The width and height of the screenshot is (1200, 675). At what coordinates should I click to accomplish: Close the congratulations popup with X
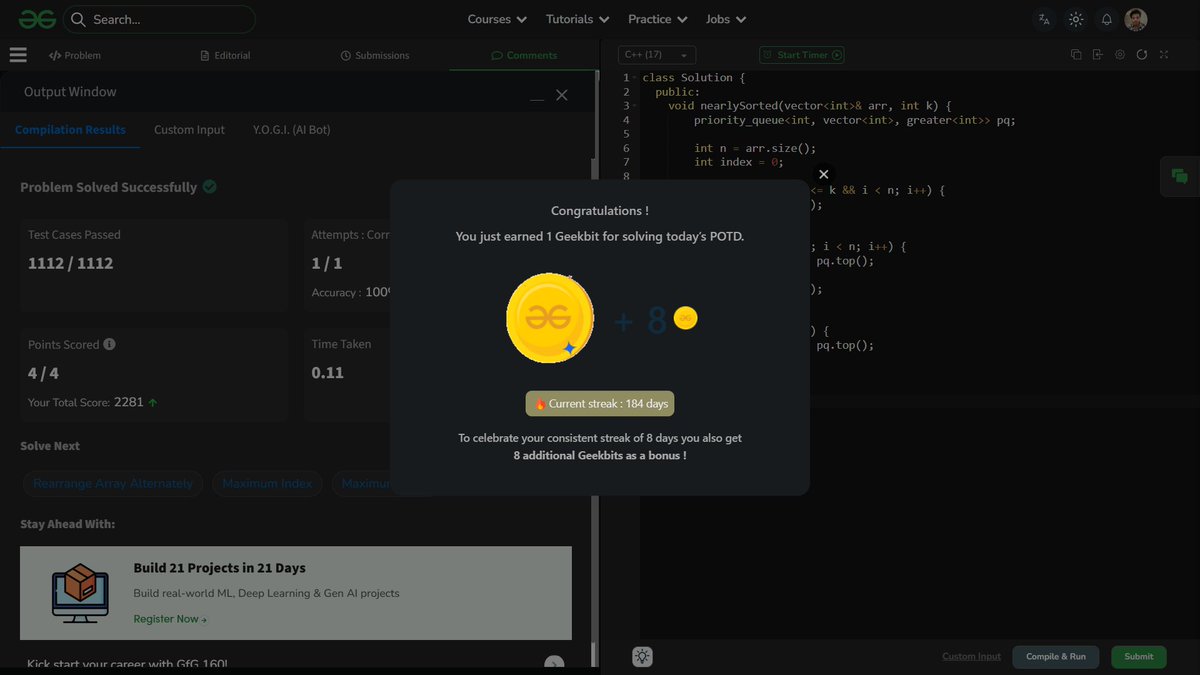pos(823,174)
